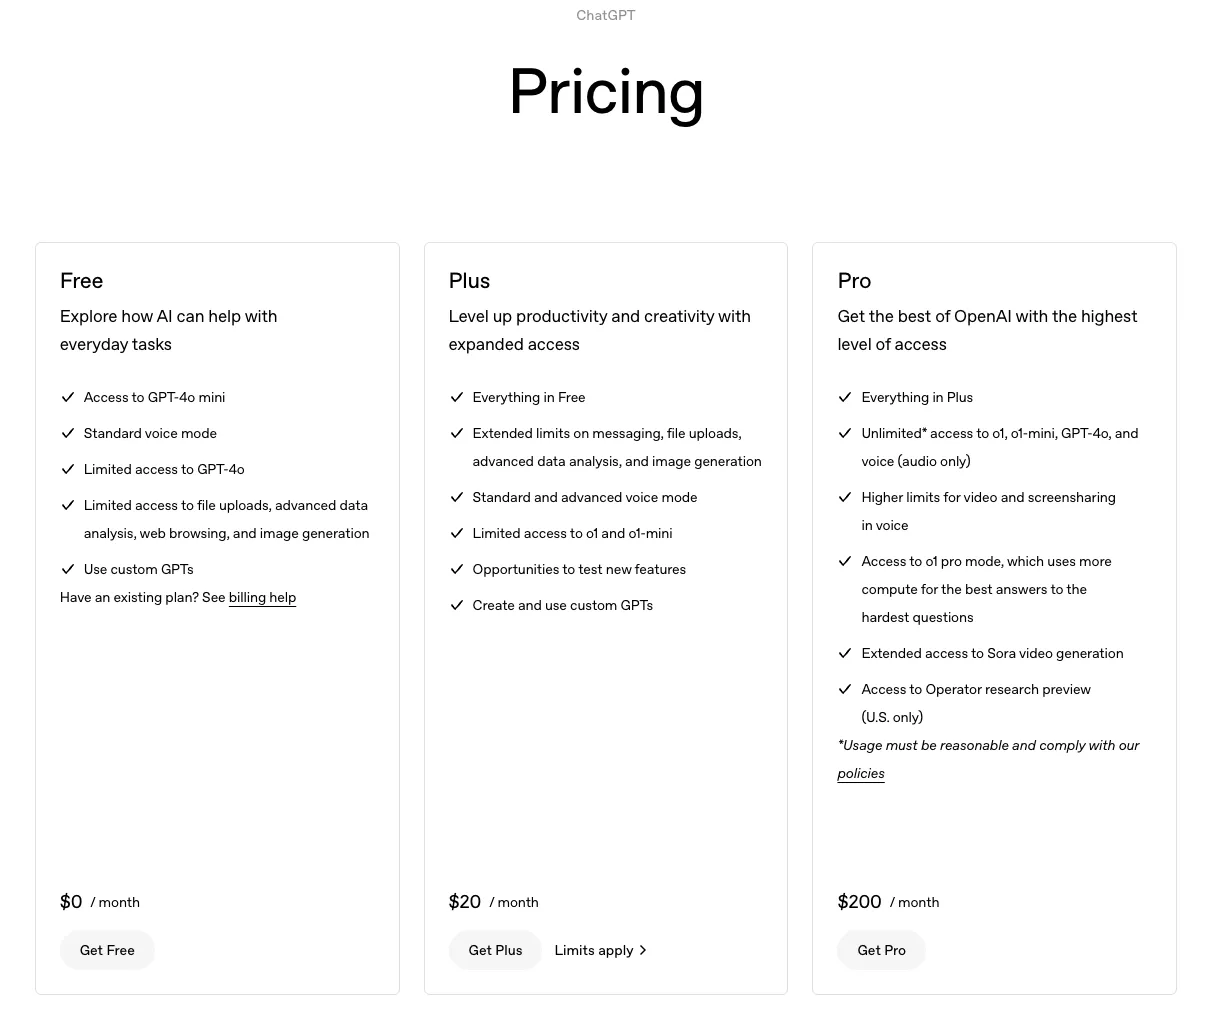The height and width of the screenshot is (1028, 1212).
Task: Expand the chevron arrow after Limits apply
Action: coord(643,950)
